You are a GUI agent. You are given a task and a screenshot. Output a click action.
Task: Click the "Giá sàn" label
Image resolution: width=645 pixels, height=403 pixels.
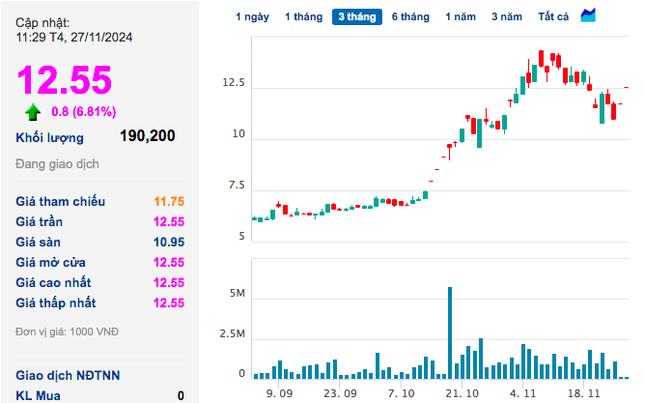38,242
